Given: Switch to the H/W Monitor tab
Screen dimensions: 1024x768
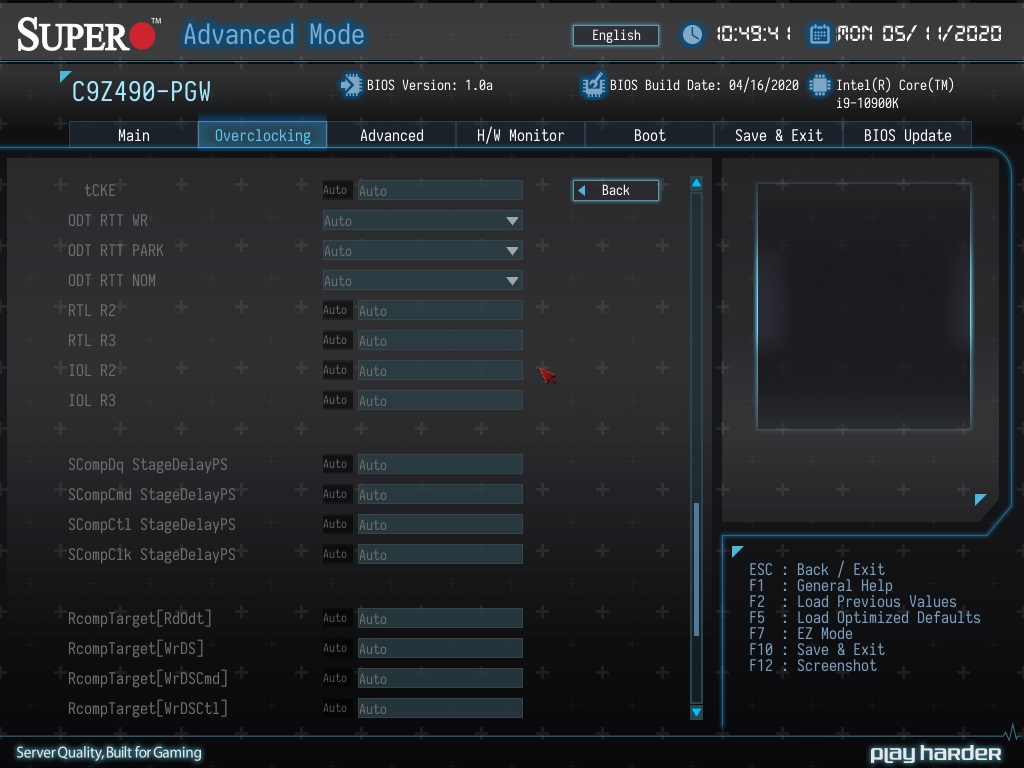Looking at the screenshot, I should pos(520,135).
